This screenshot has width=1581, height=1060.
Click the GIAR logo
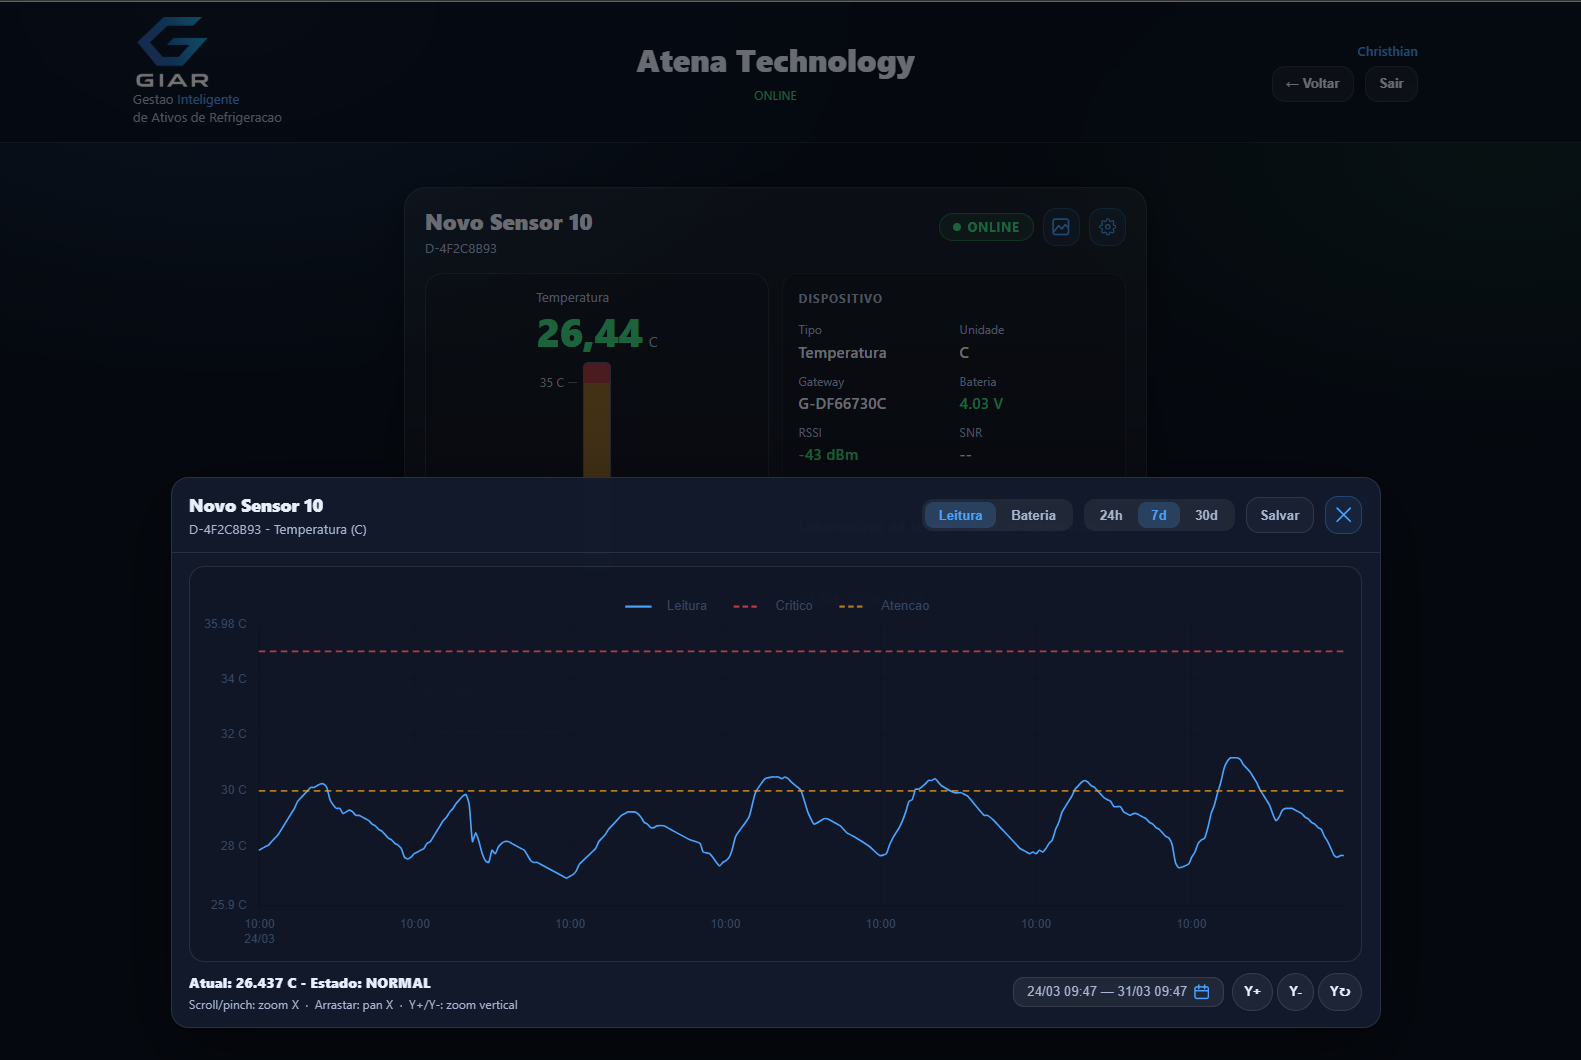172,52
